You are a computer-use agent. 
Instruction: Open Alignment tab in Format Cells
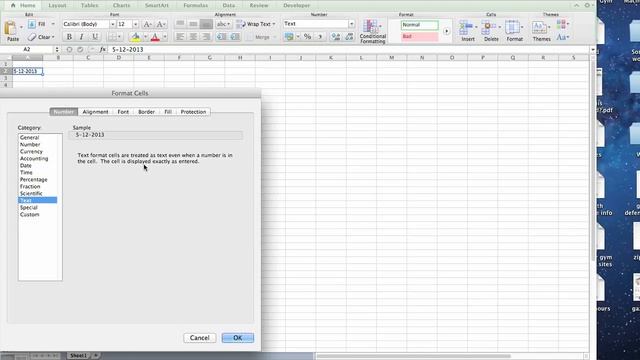point(95,112)
